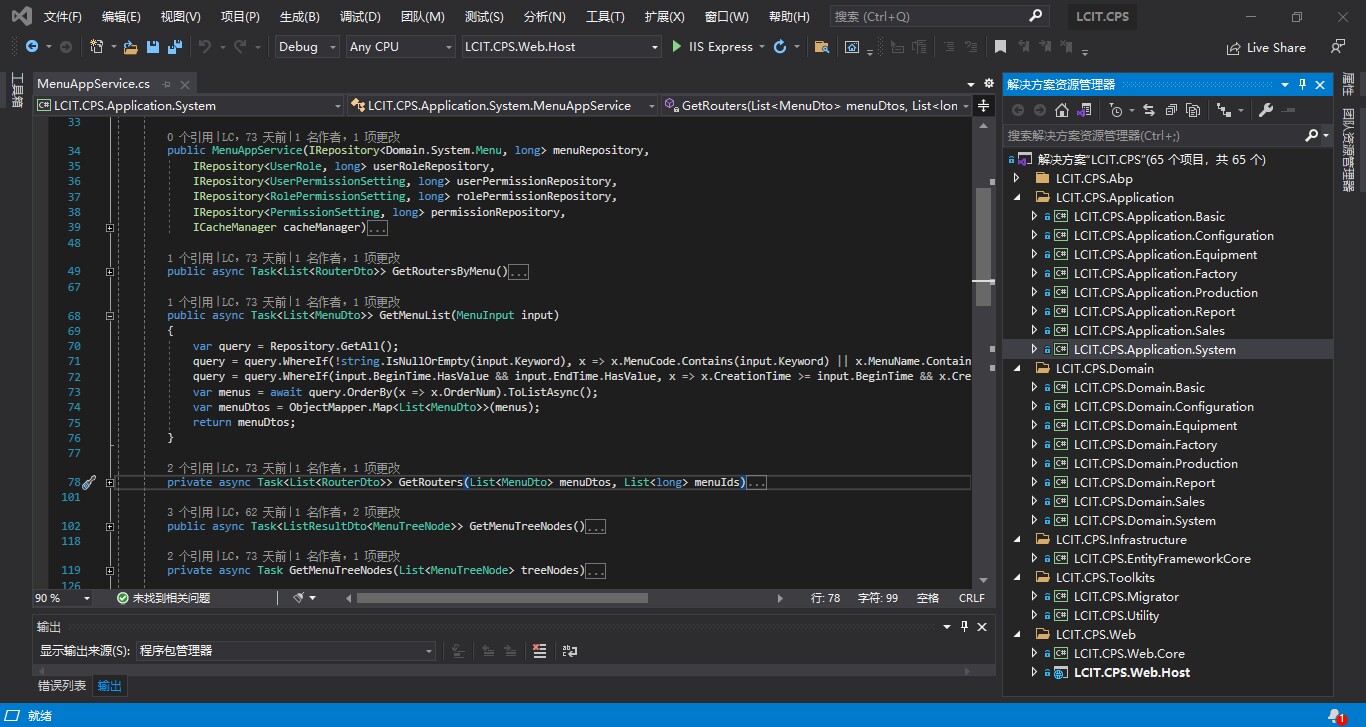This screenshot has height=727, width=1366.
Task: Click the browser refresh link icon
Action: click(780, 47)
